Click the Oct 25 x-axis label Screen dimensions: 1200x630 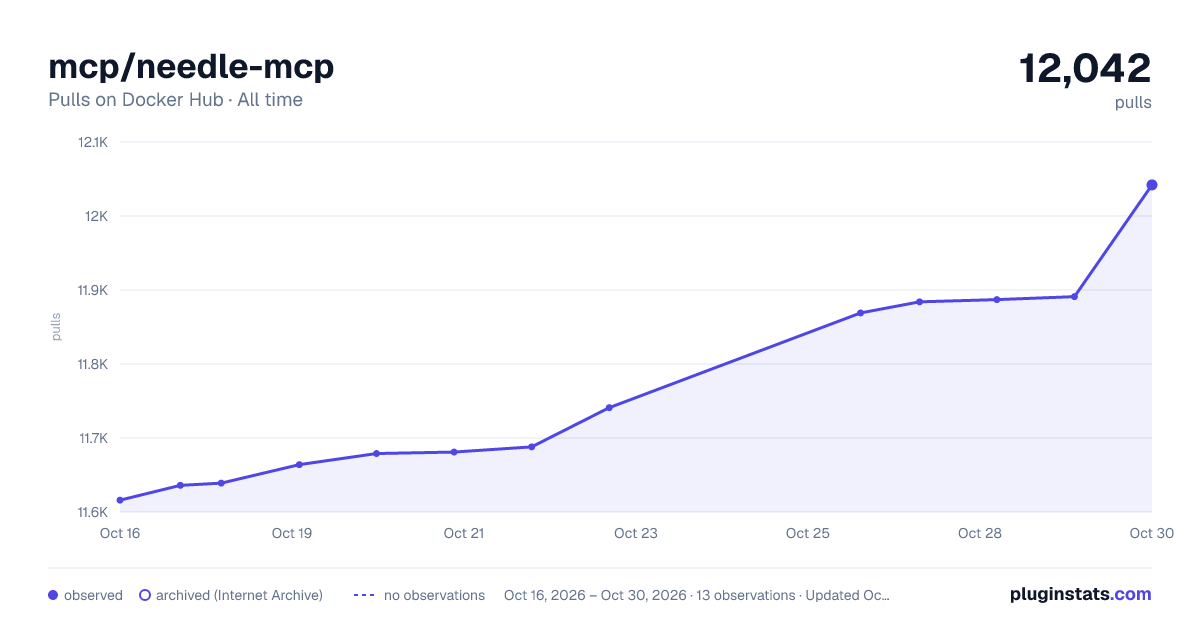click(x=808, y=533)
